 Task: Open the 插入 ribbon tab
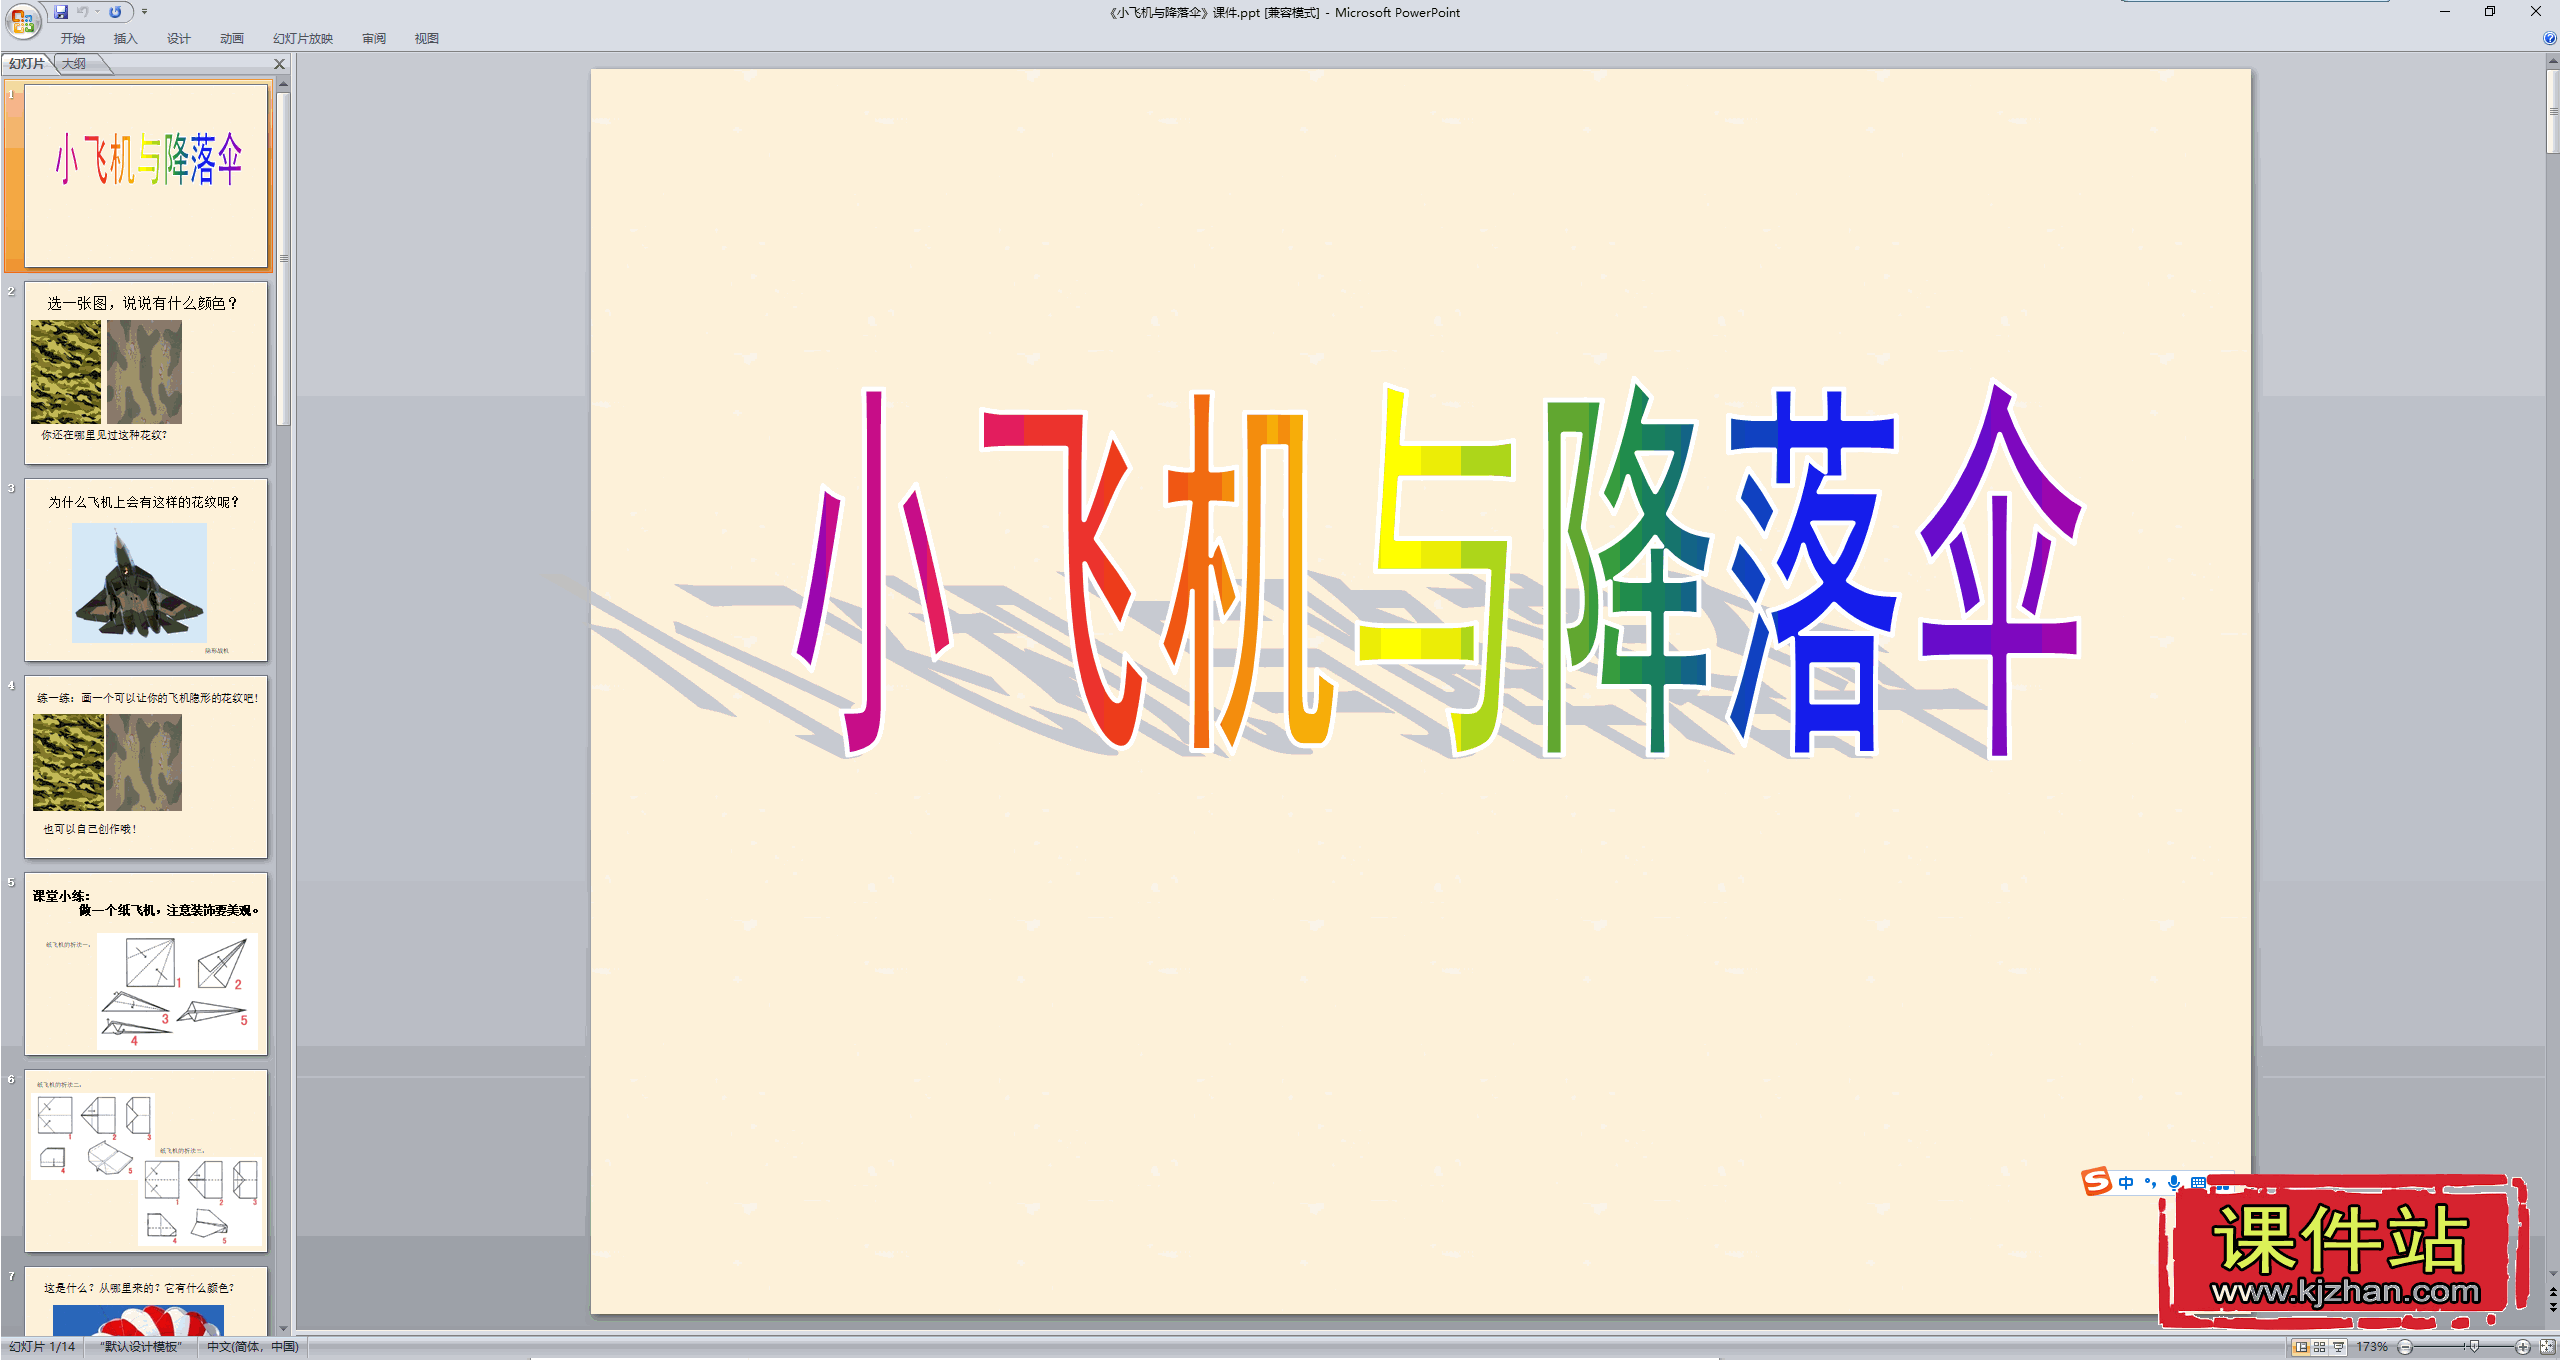125,38
